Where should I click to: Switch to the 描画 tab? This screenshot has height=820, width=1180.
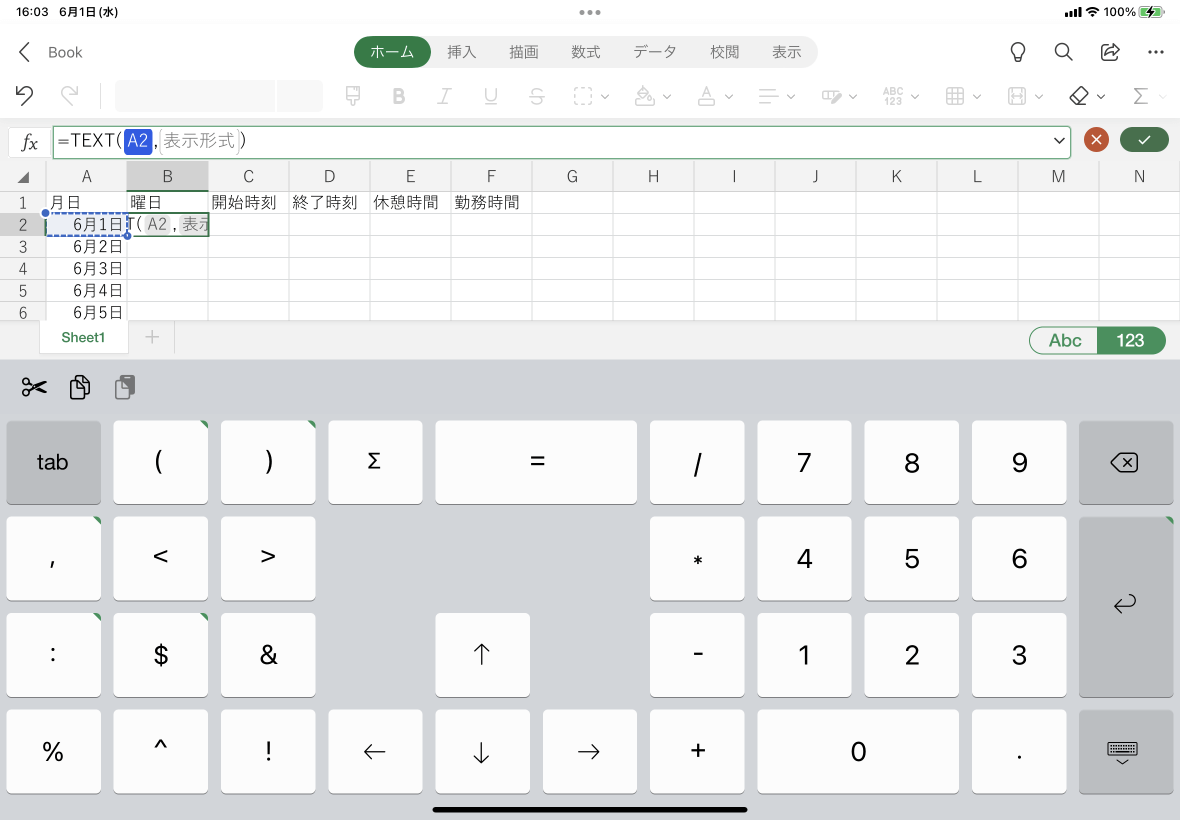click(524, 52)
